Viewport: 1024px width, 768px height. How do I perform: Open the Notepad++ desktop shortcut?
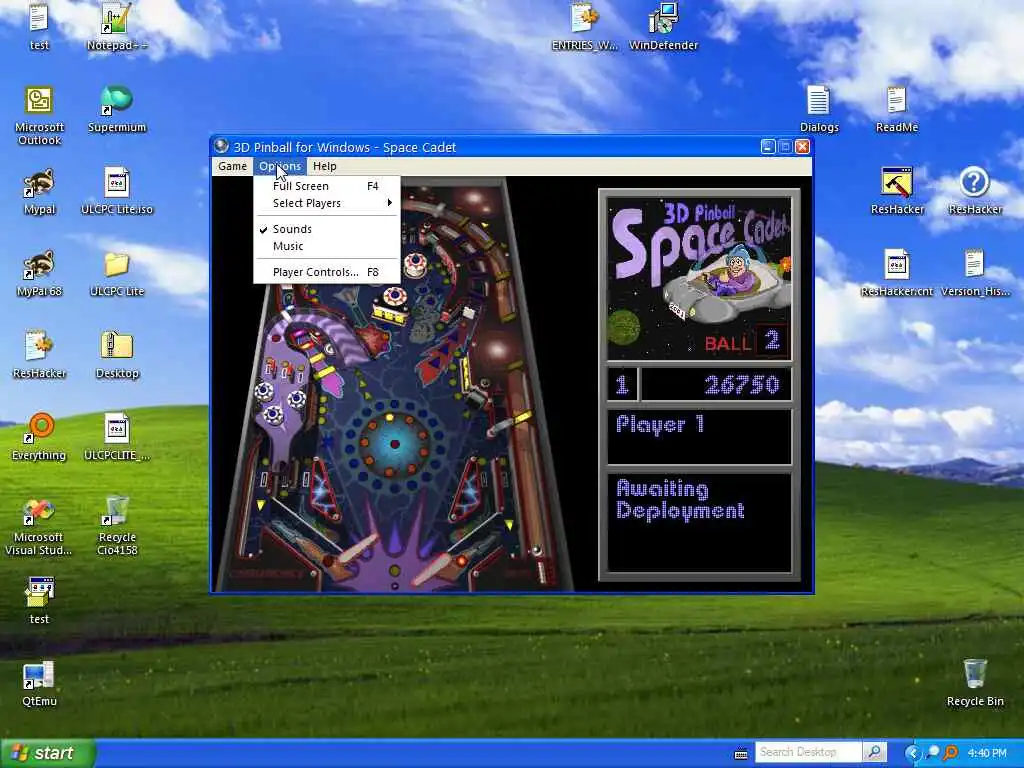coord(116,26)
